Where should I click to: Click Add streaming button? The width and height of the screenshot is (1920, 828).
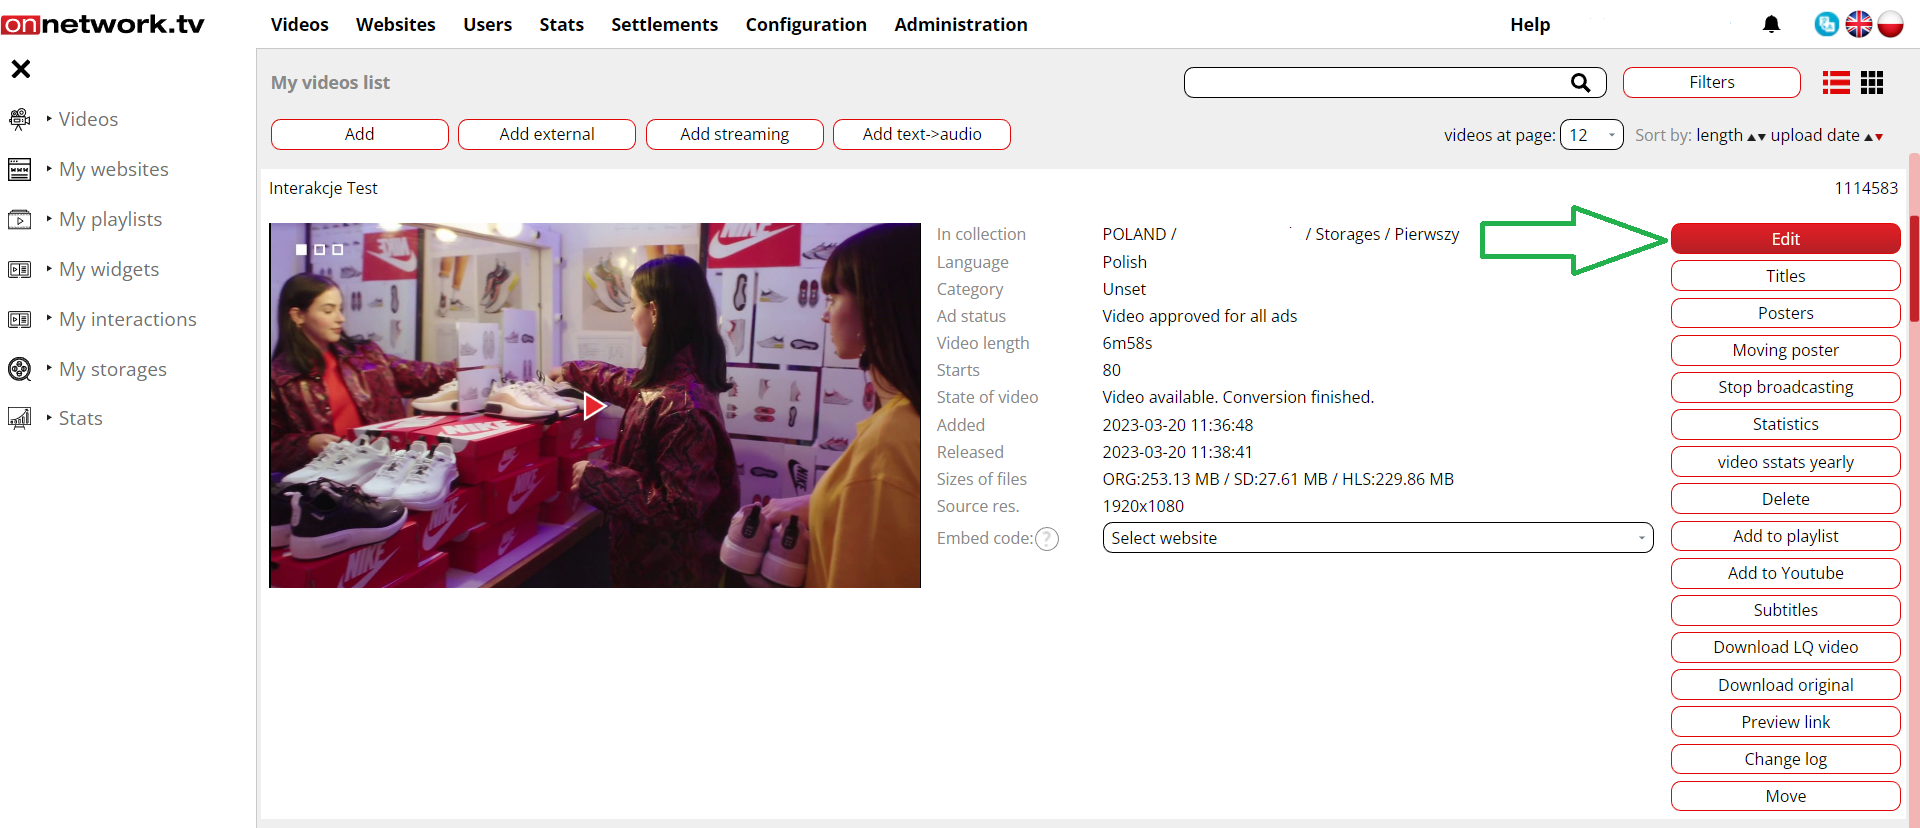(x=734, y=134)
